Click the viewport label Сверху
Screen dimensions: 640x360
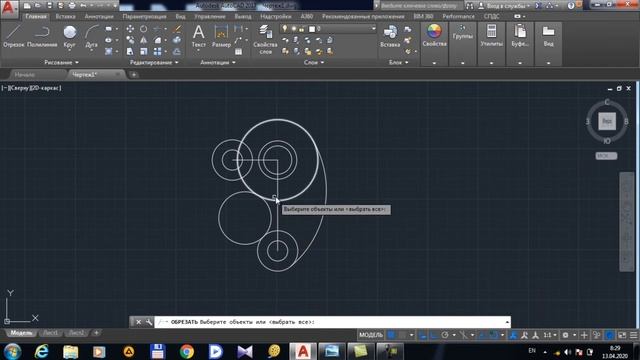19,88
